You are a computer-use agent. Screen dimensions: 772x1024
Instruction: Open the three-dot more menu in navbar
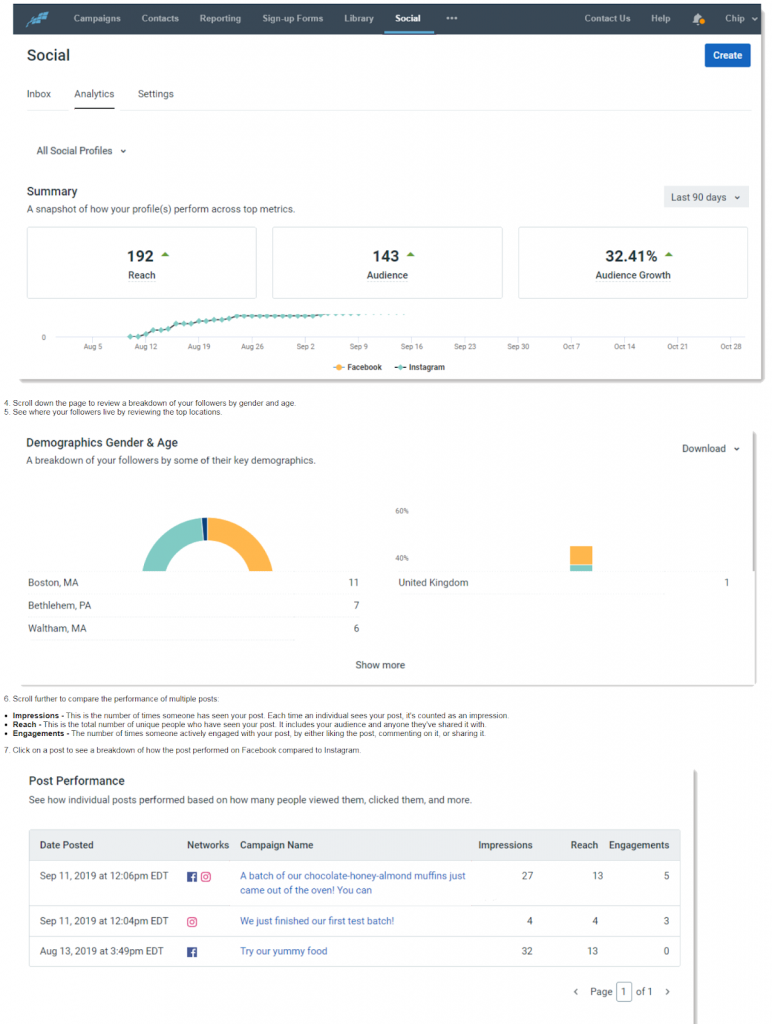click(x=452, y=18)
